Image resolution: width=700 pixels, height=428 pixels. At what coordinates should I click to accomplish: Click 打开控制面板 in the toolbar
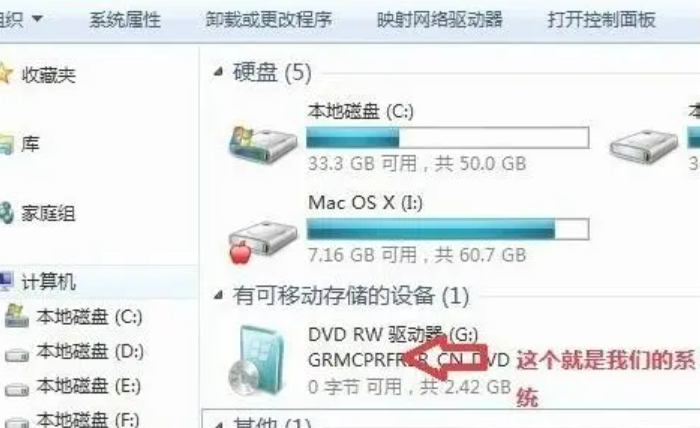[601, 20]
